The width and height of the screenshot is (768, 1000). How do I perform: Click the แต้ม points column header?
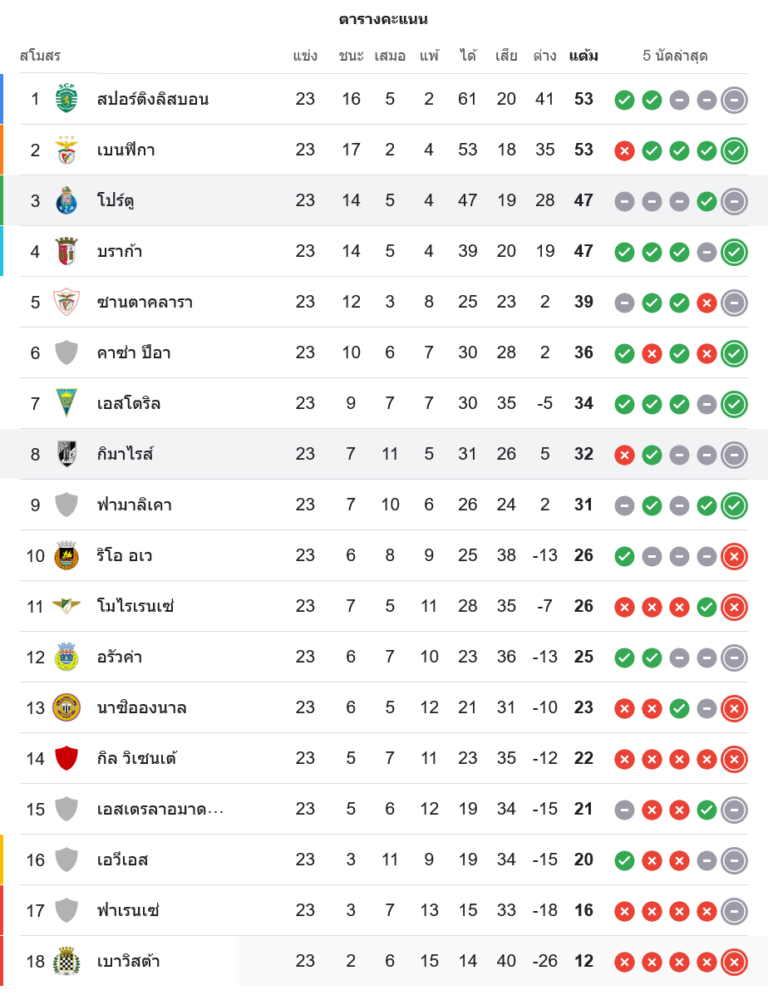click(583, 56)
